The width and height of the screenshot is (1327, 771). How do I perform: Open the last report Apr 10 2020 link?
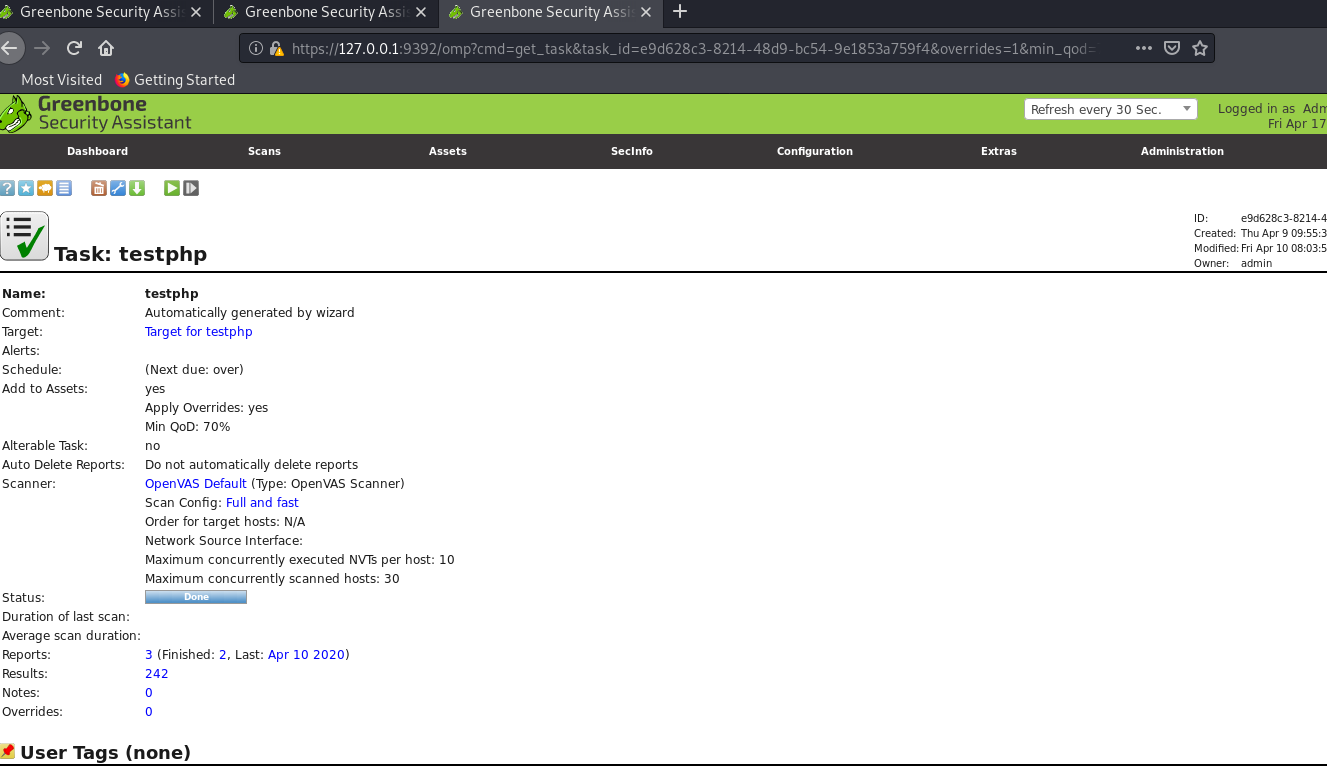point(306,654)
